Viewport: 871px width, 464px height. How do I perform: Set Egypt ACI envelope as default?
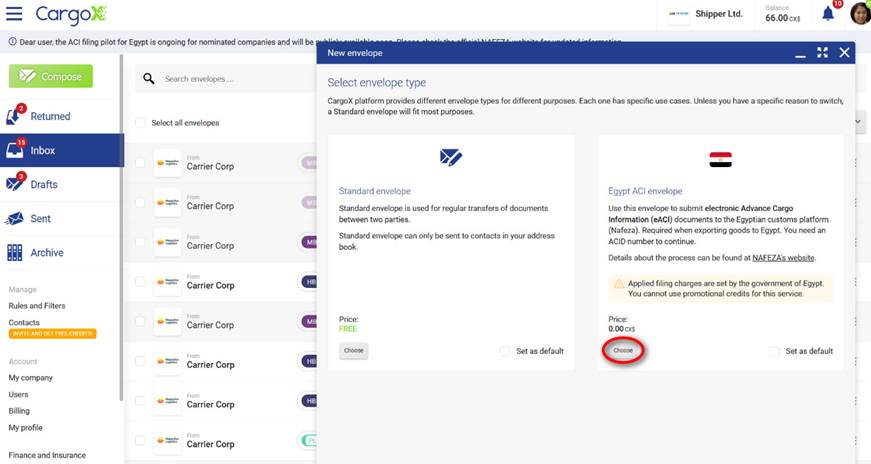pyautogui.click(x=774, y=351)
